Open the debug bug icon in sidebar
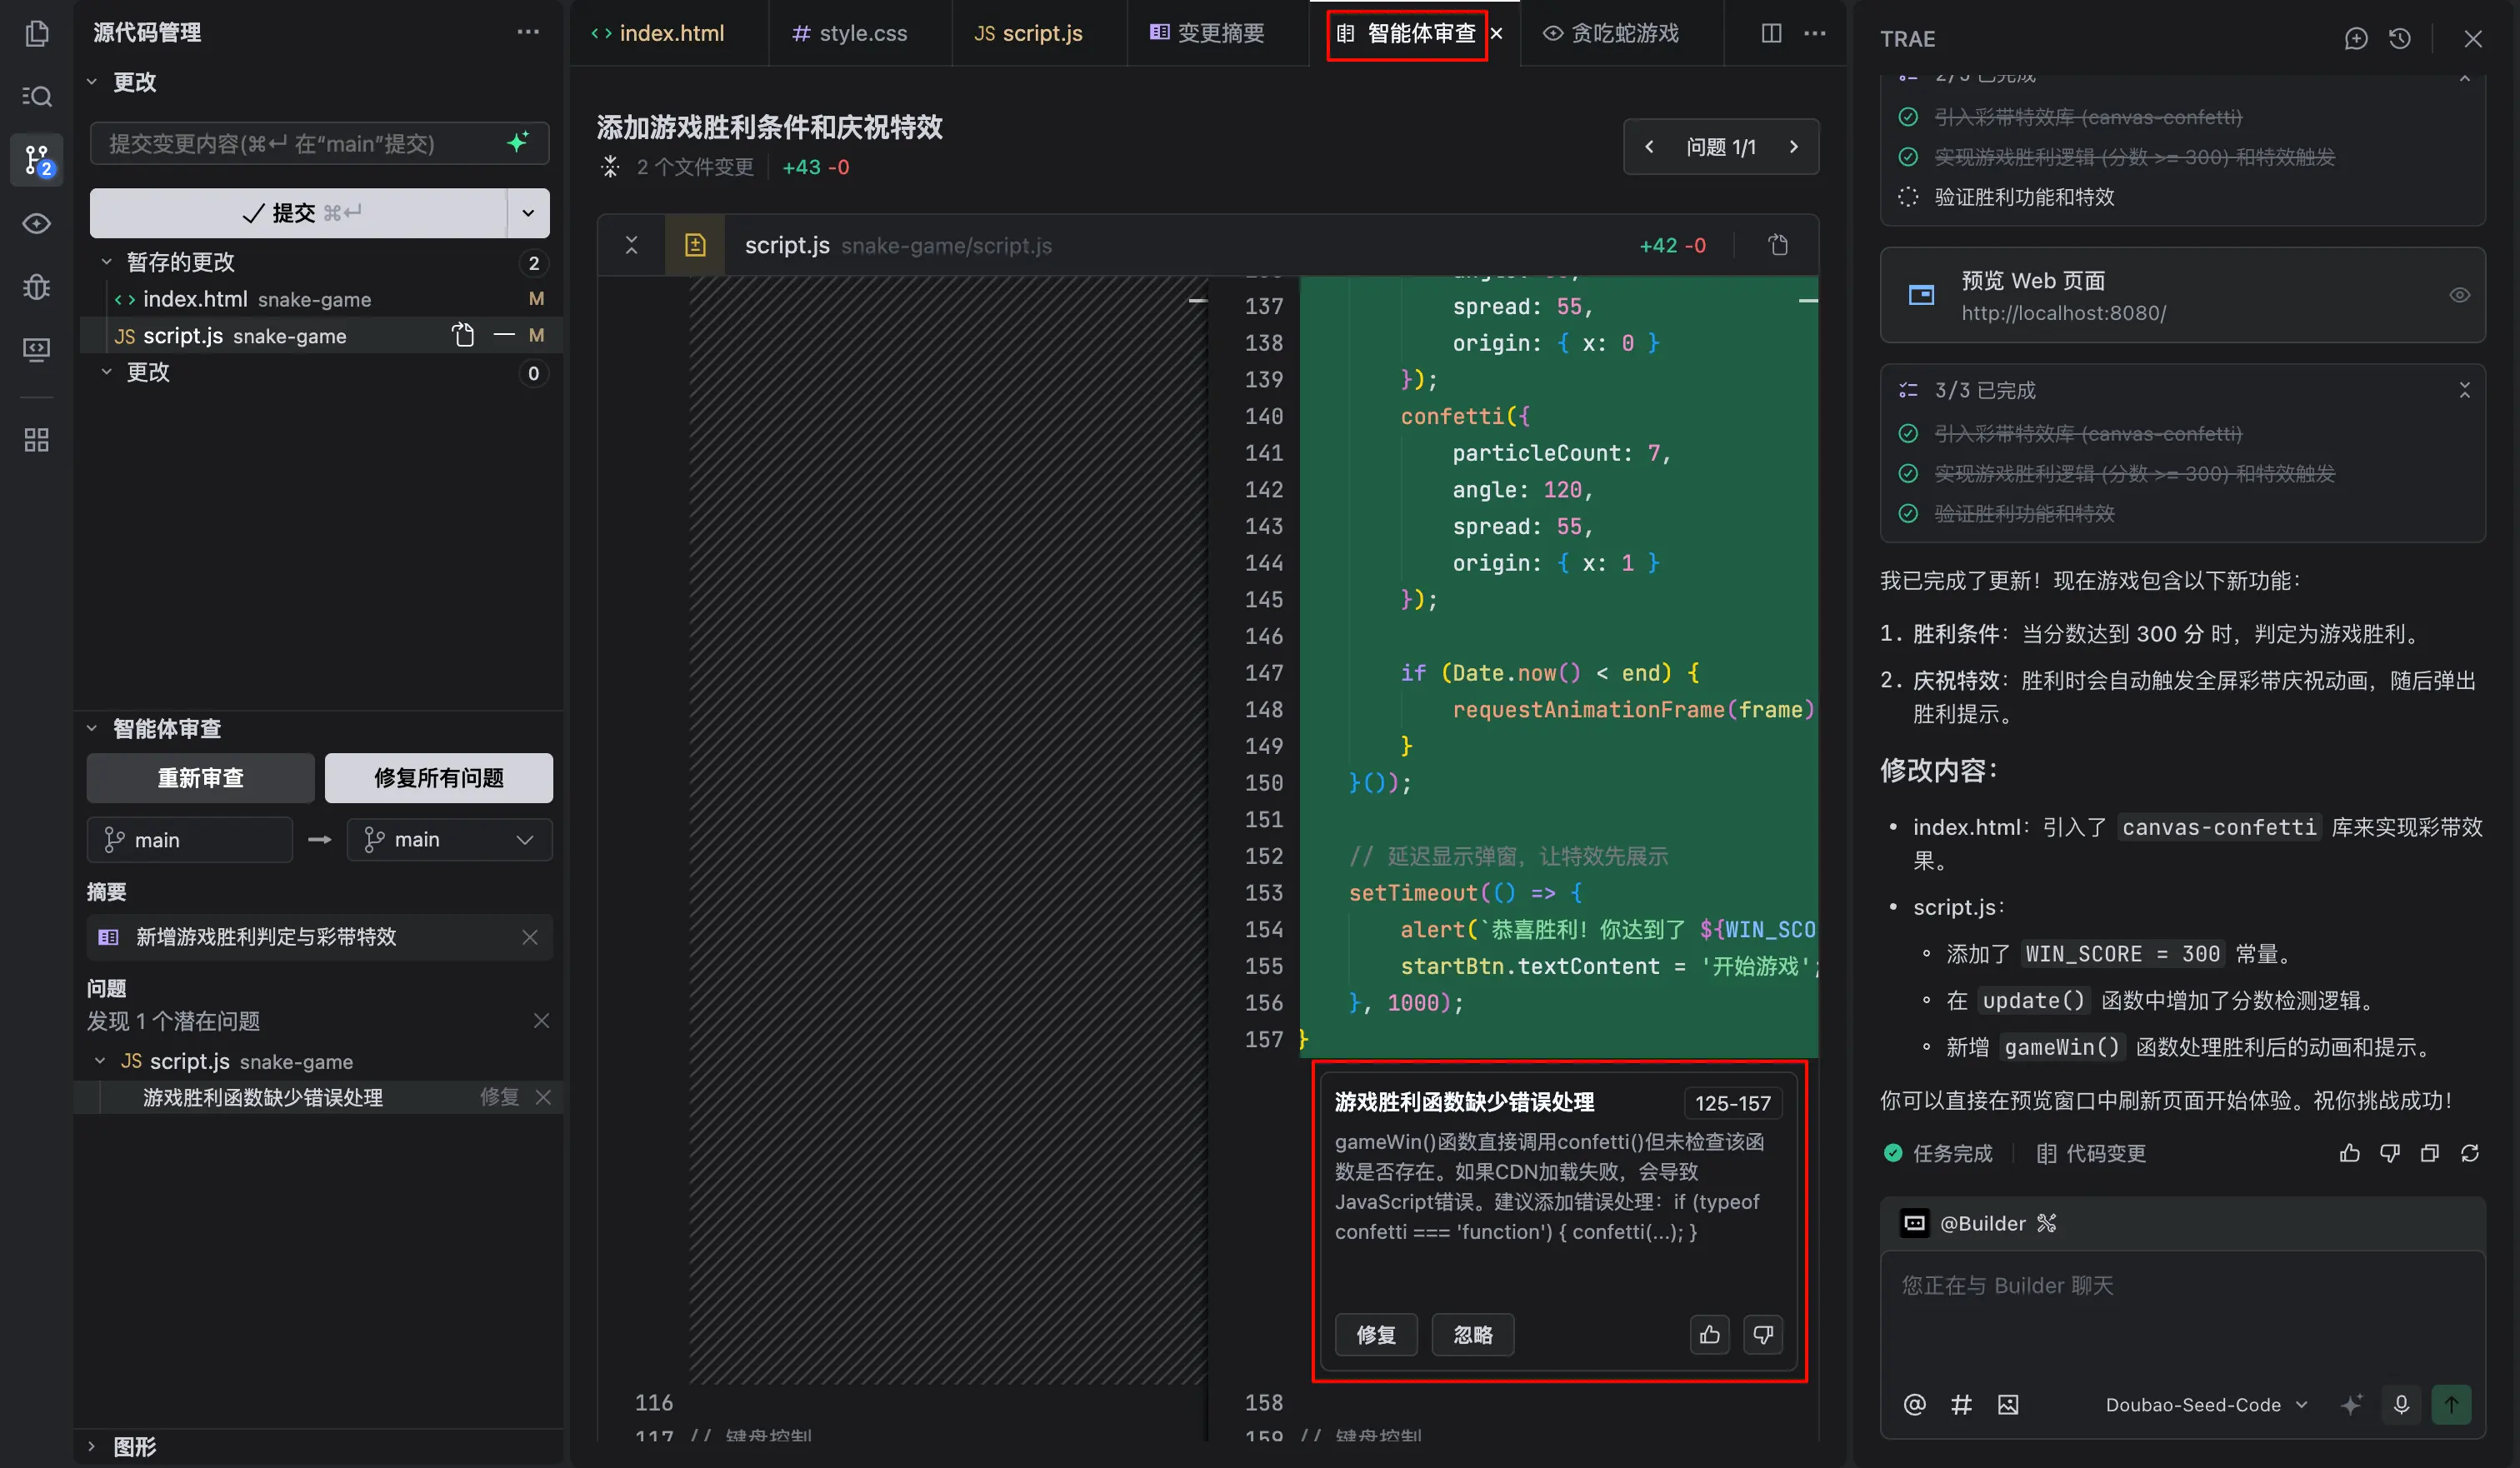The image size is (2520, 1468). [x=37, y=287]
